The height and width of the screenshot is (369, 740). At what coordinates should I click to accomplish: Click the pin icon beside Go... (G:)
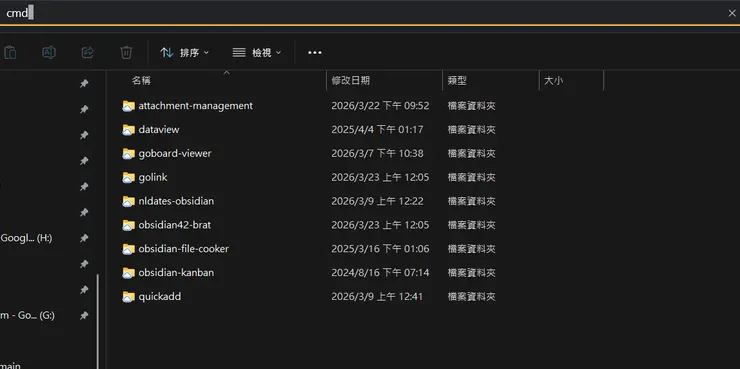click(x=84, y=316)
